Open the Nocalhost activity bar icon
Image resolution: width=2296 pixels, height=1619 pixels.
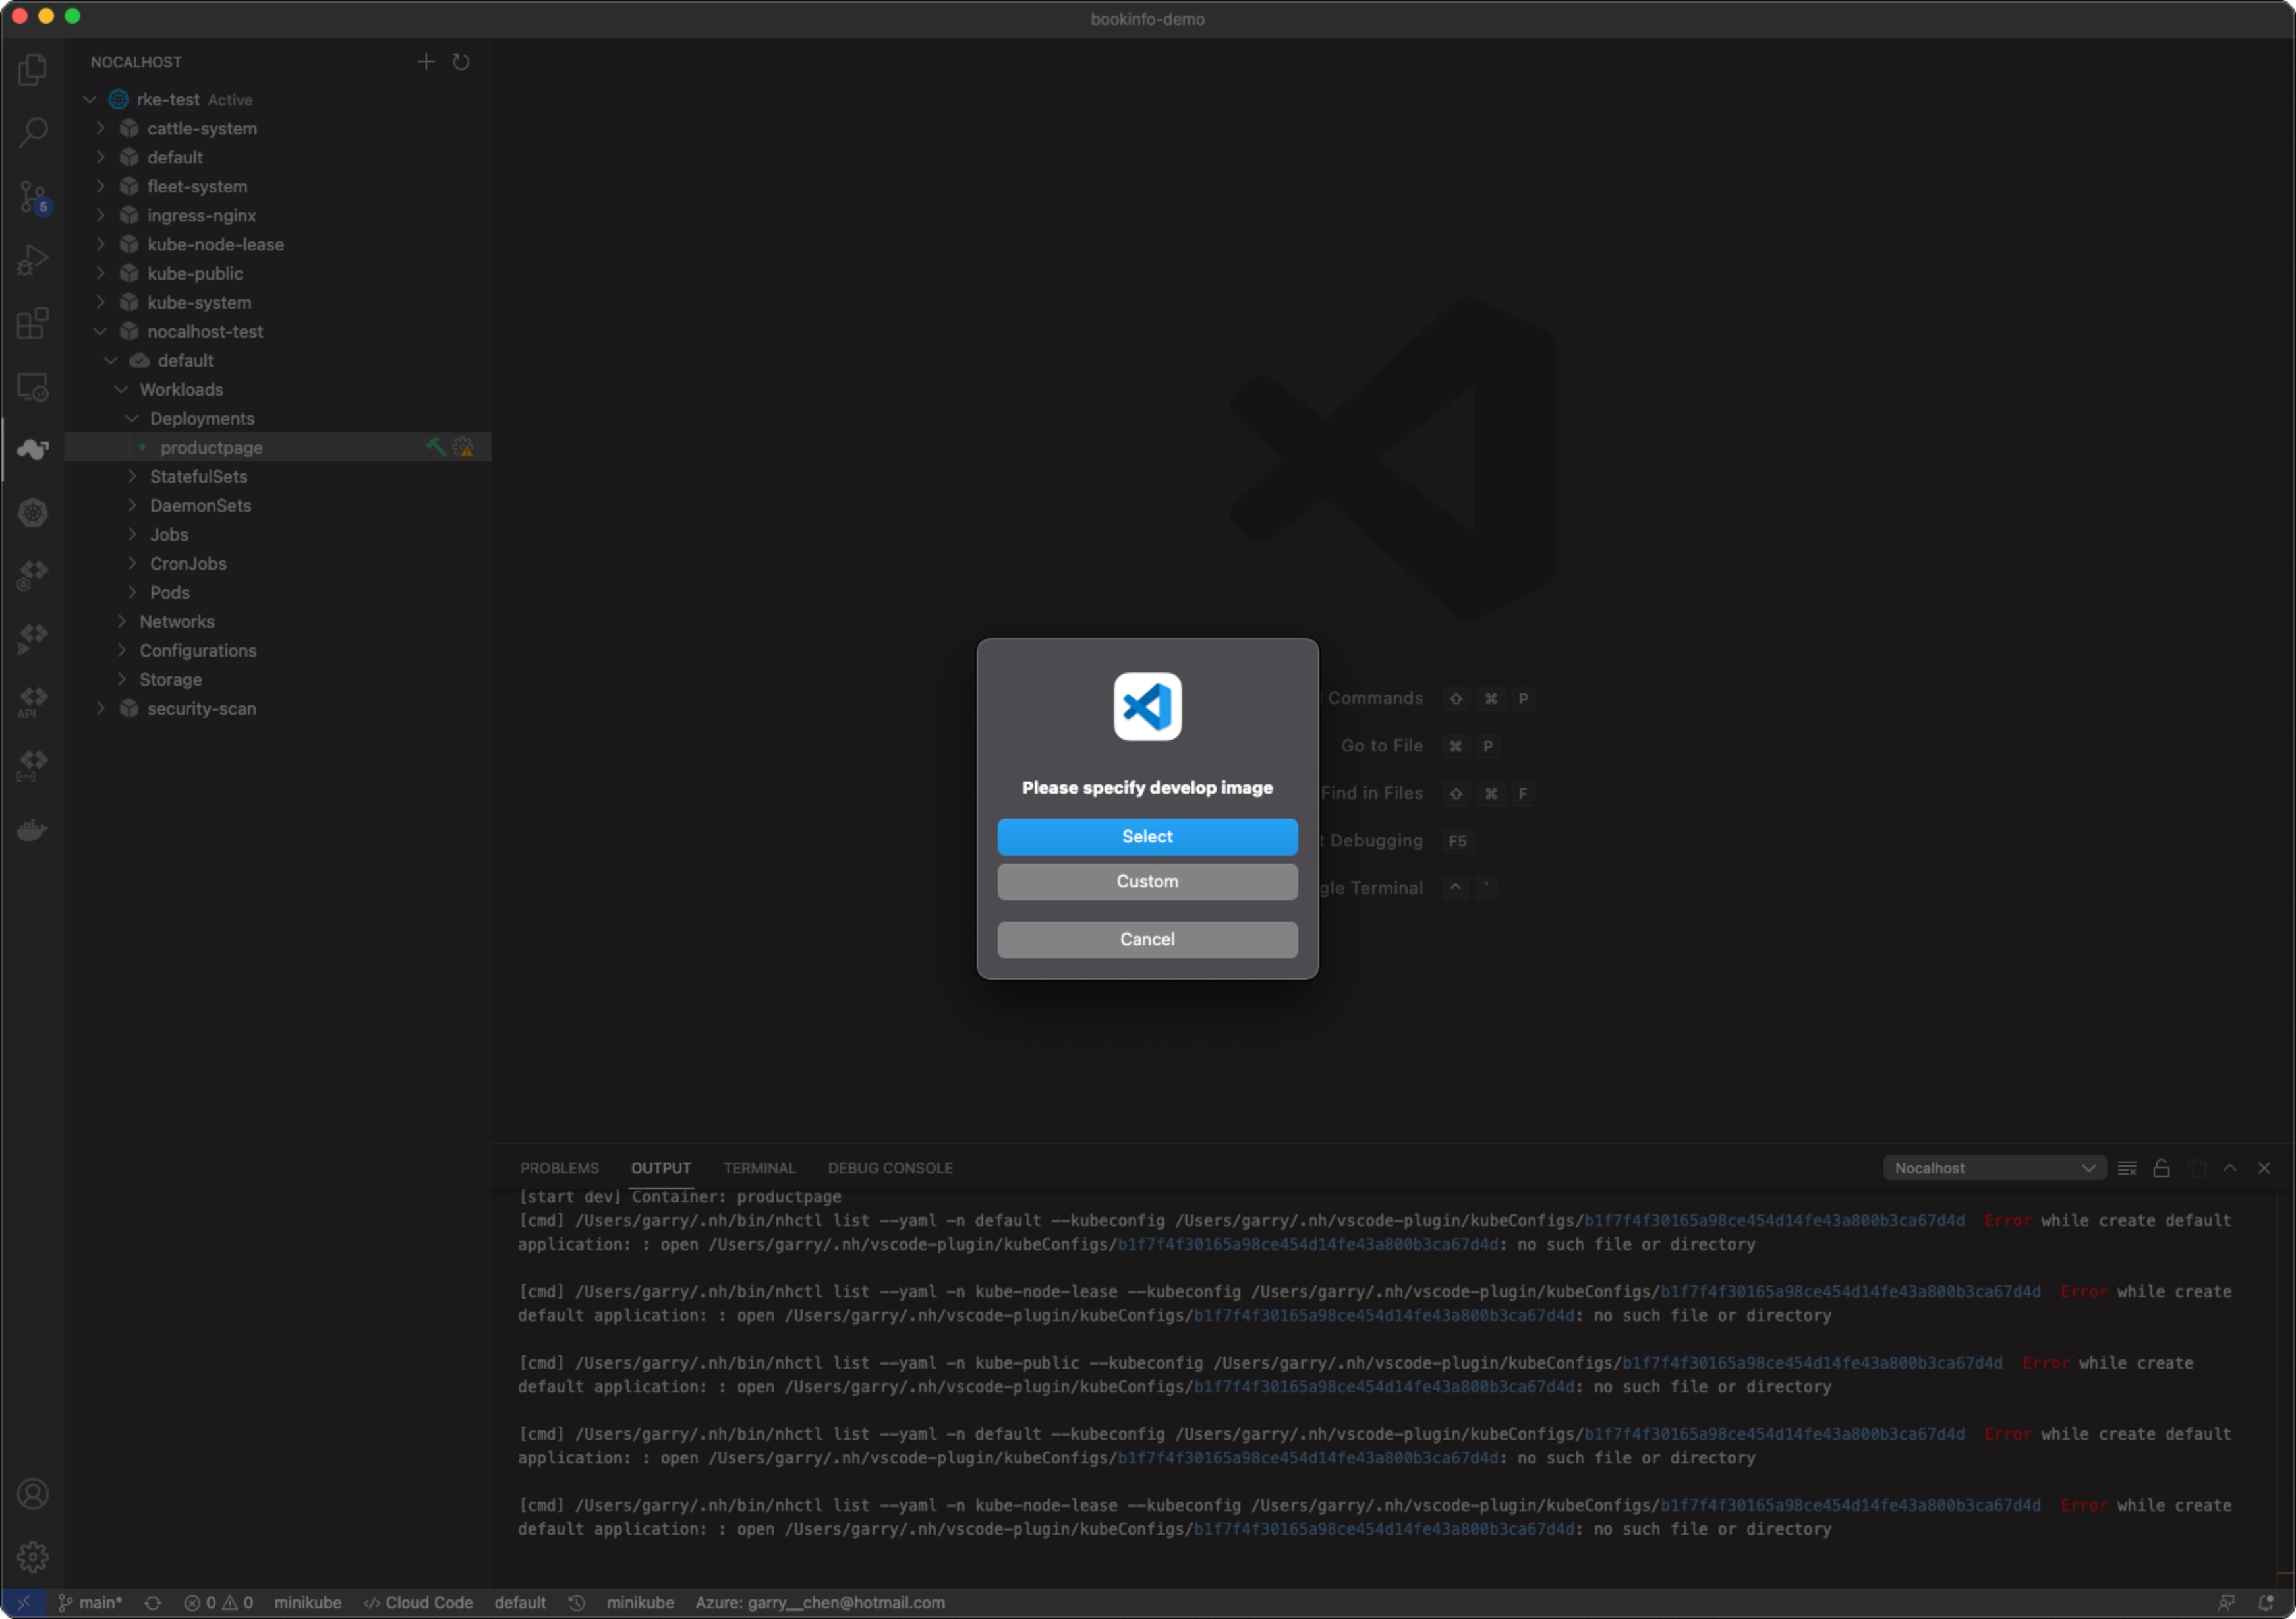tap(32, 450)
